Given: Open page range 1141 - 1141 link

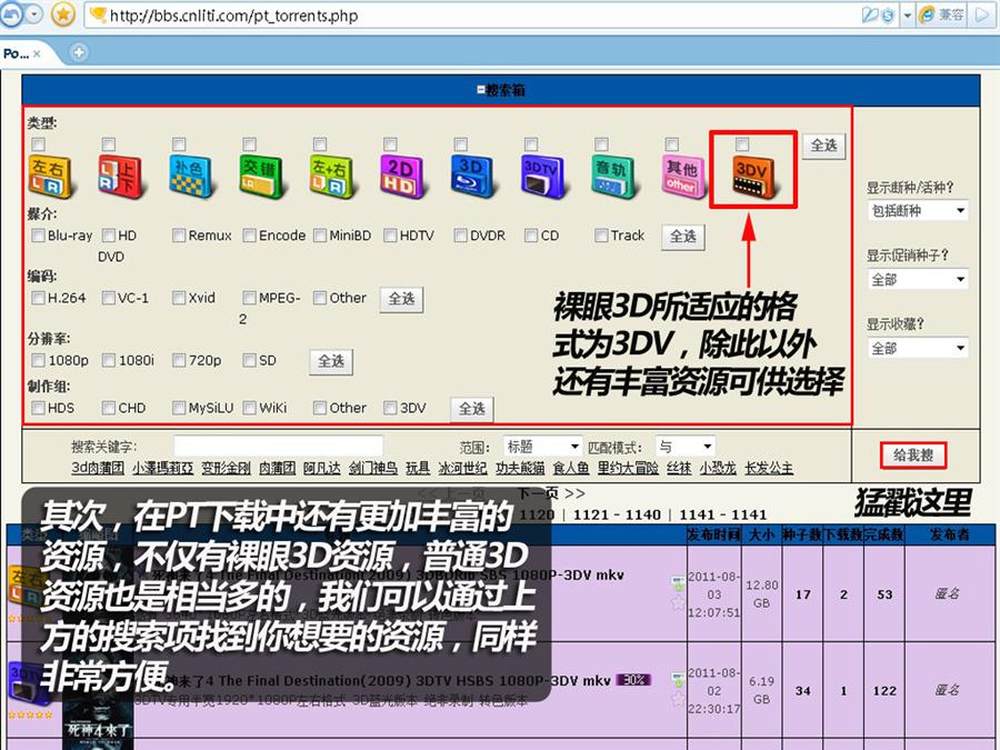Looking at the screenshot, I should [x=723, y=515].
